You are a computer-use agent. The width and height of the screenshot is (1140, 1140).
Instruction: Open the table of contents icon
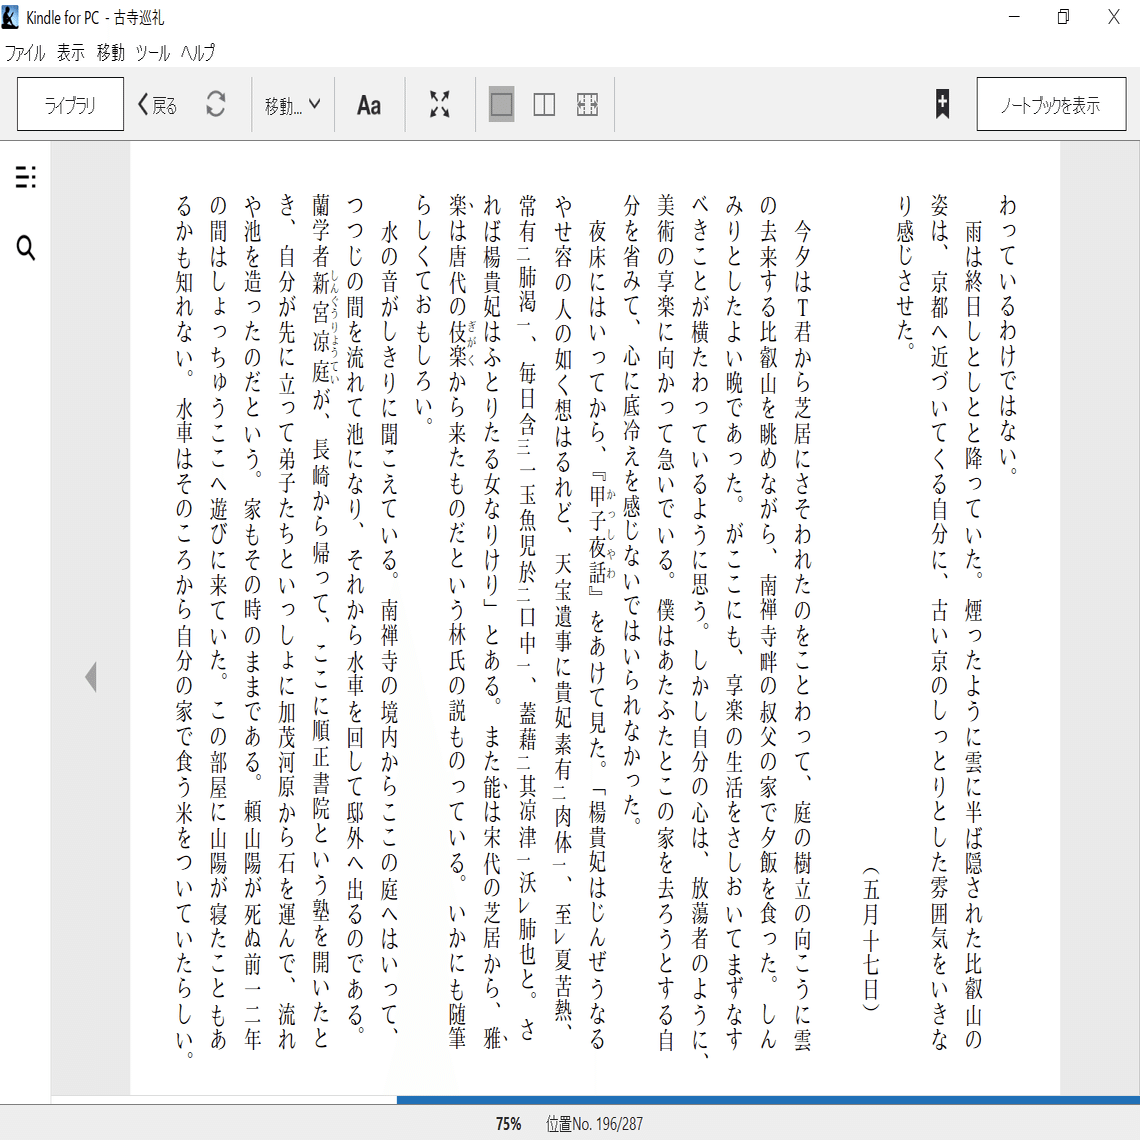click(x=25, y=177)
